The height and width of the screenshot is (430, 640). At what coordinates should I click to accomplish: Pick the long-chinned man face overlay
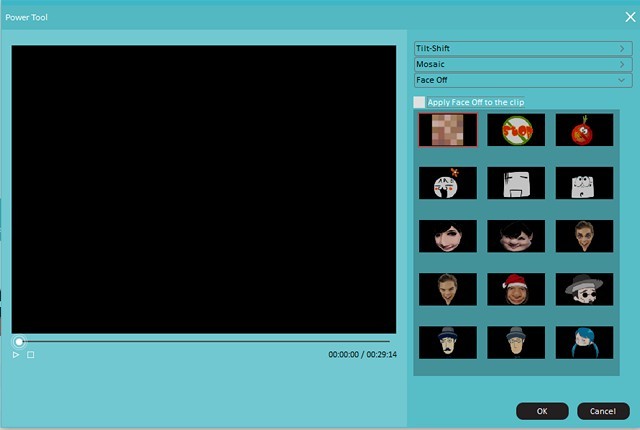coord(584,236)
